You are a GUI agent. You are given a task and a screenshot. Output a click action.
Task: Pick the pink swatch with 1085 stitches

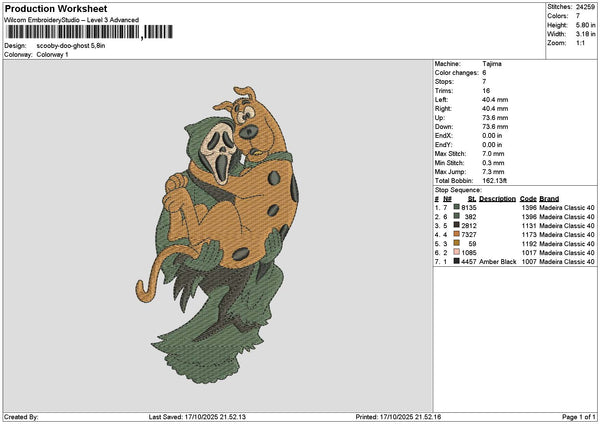(x=457, y=252)
